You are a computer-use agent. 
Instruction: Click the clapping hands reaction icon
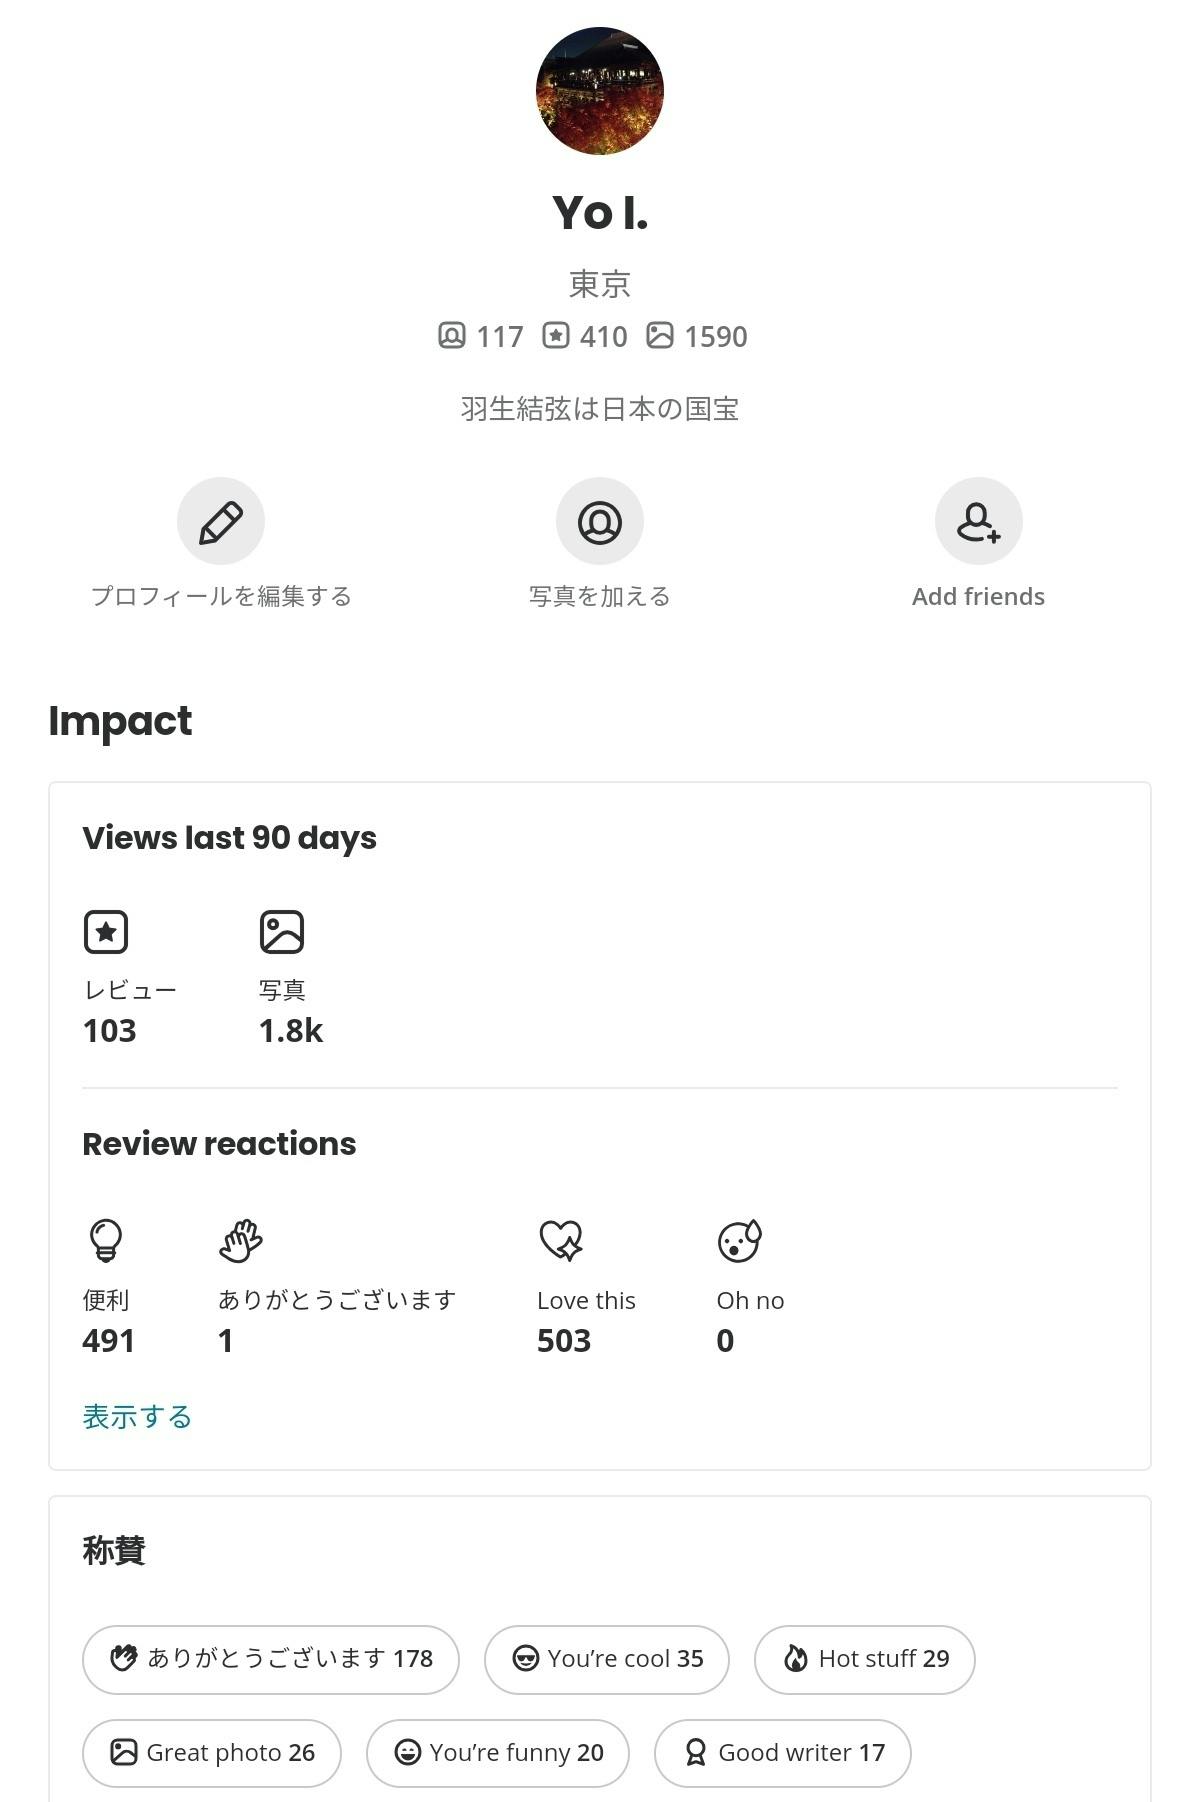[x=240, y=1240]
